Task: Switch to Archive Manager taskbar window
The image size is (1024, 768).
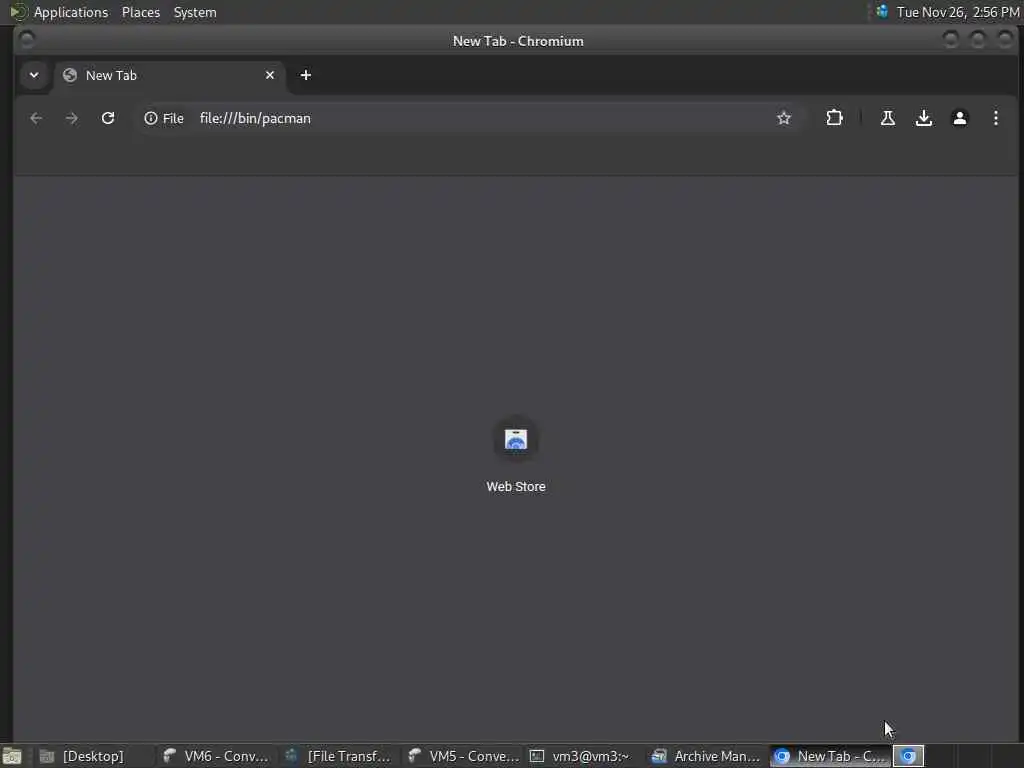Action: point(708,756)
